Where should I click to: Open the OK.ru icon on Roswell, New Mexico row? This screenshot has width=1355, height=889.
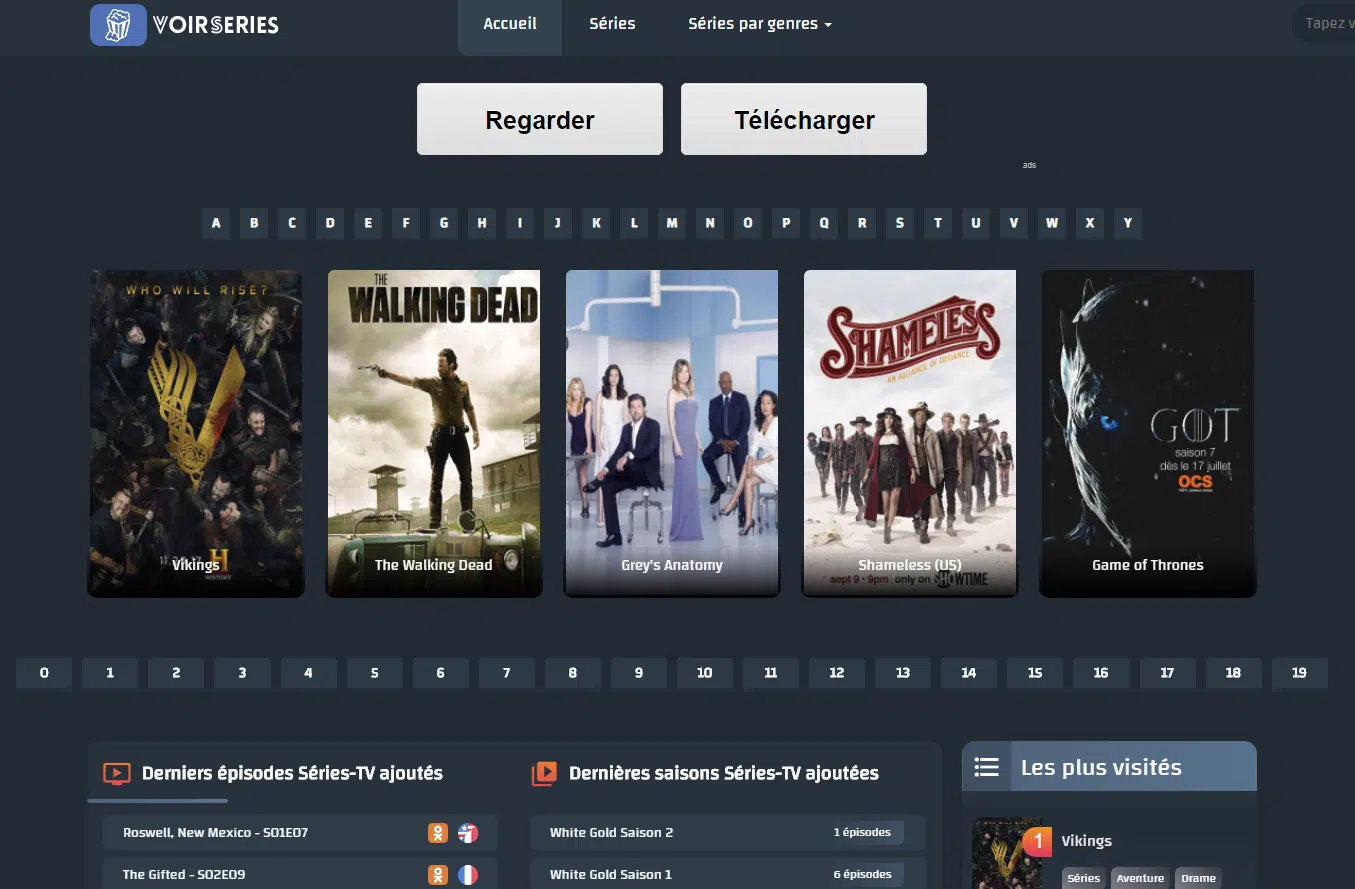(438, 833)
